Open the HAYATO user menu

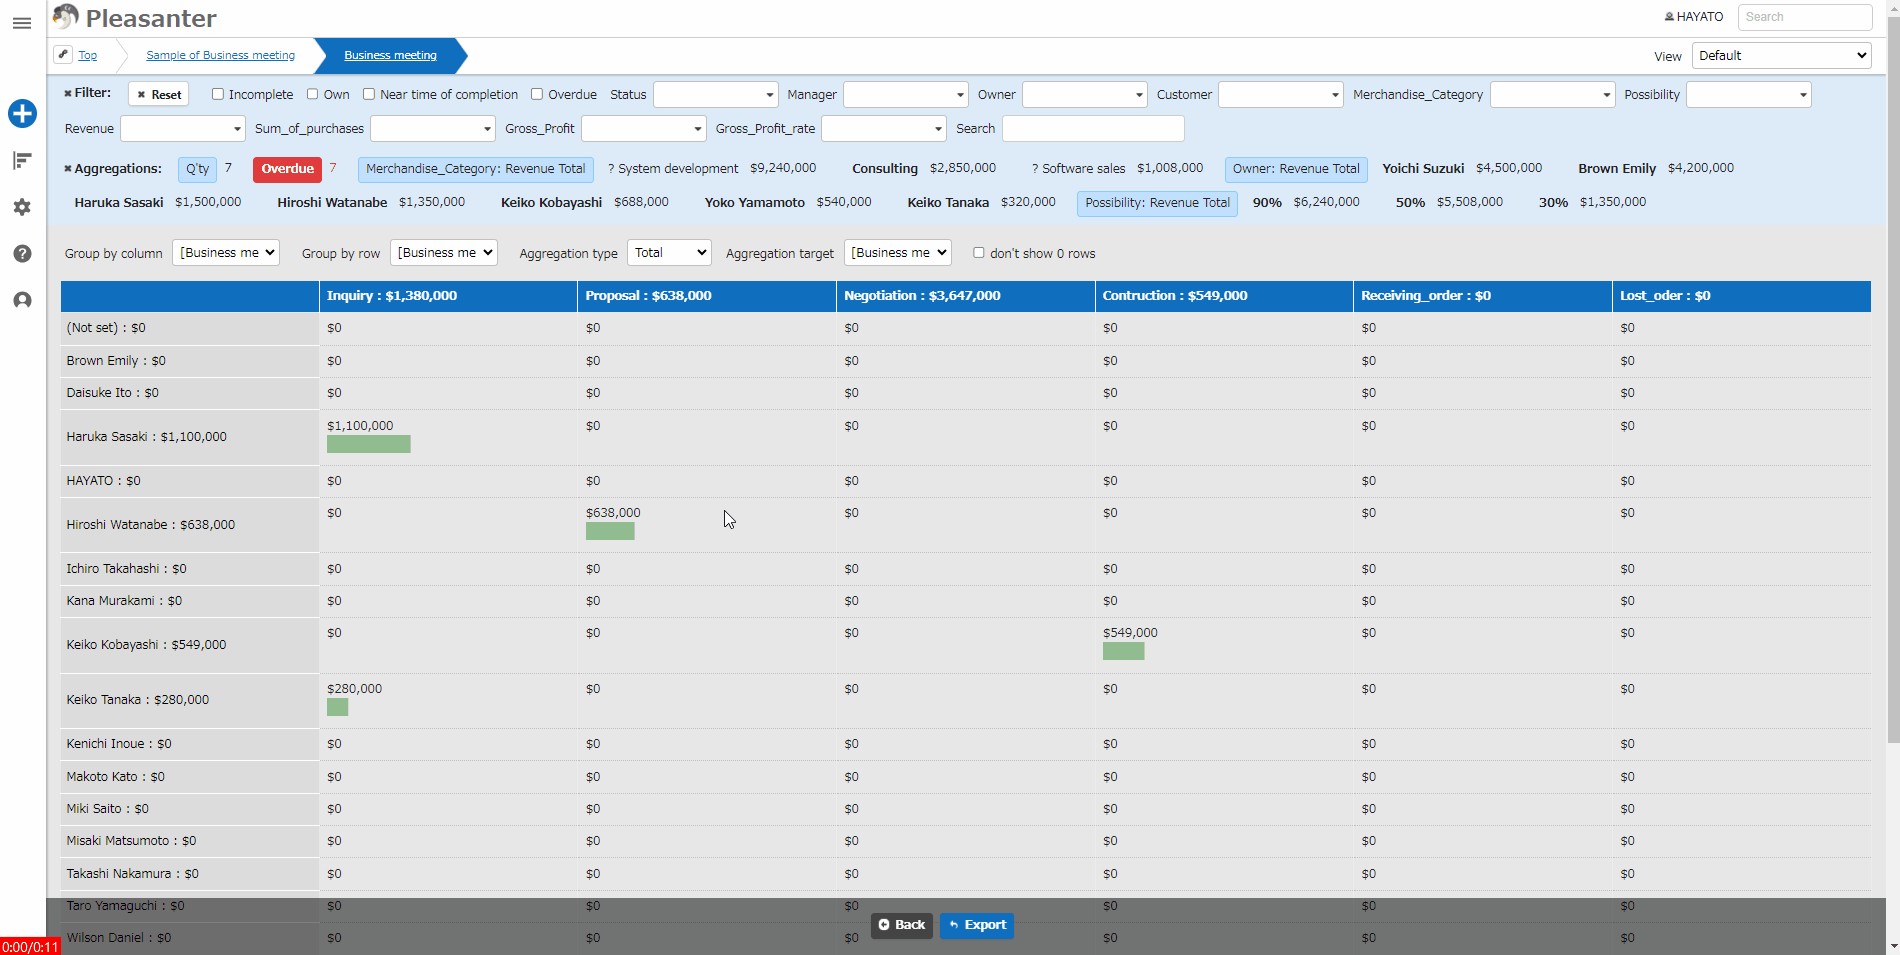[1693, 17]
